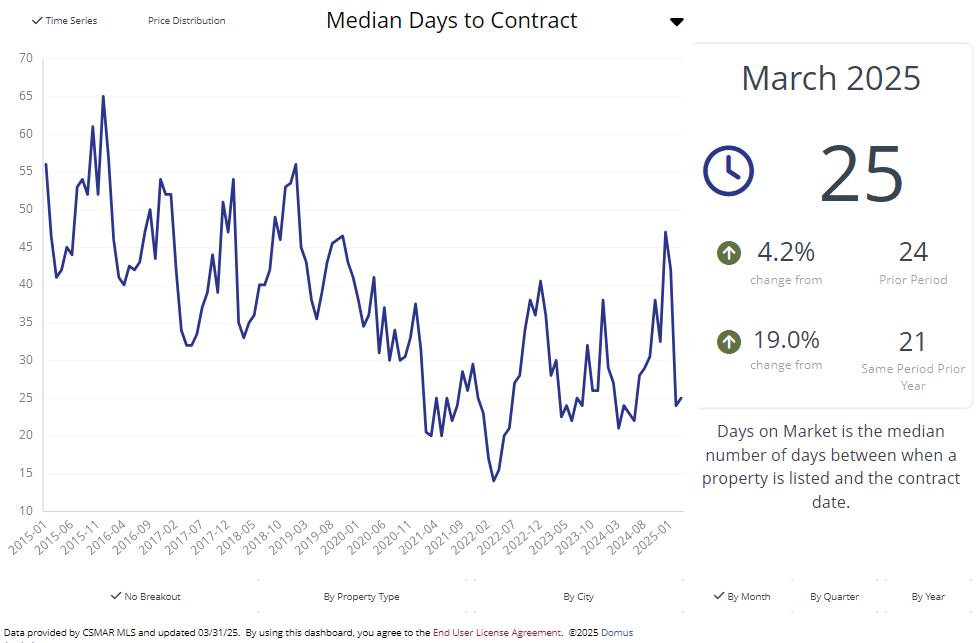Click the Same Period Prior Year value 21
The image size is (977, 643).
913,342
